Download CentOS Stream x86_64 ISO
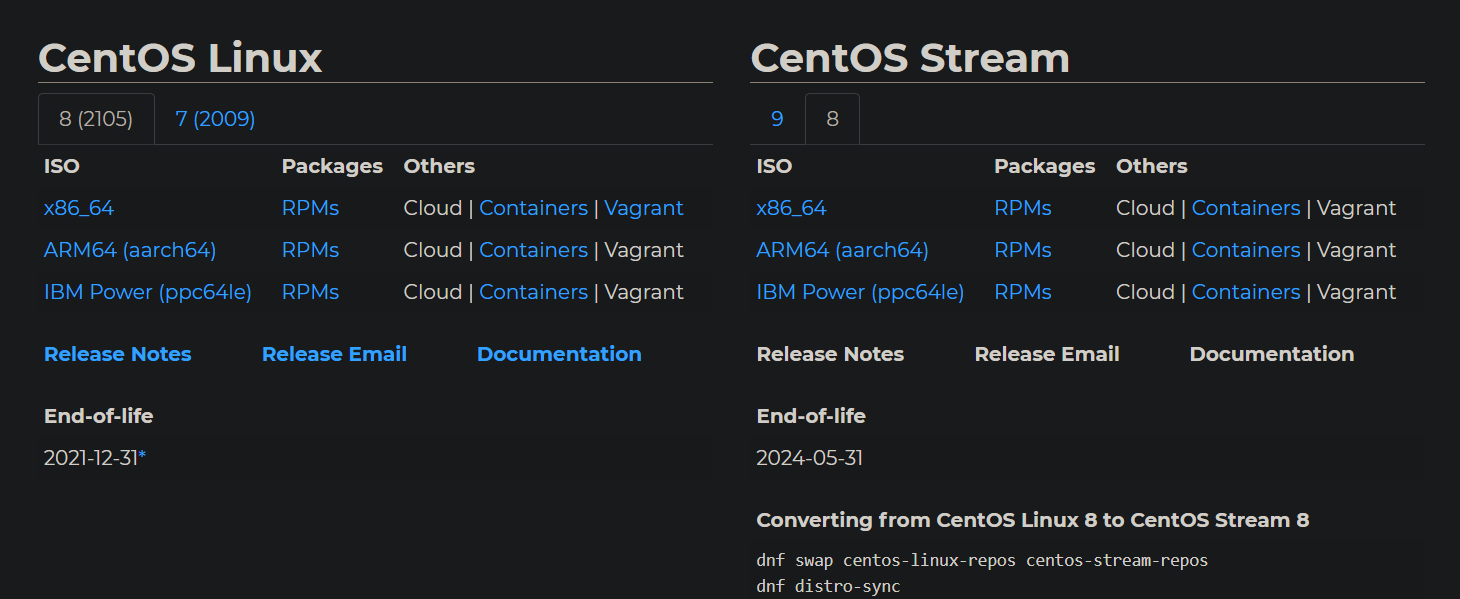Viewport: 1460px width, 599px height. click(x=792, y=208)
